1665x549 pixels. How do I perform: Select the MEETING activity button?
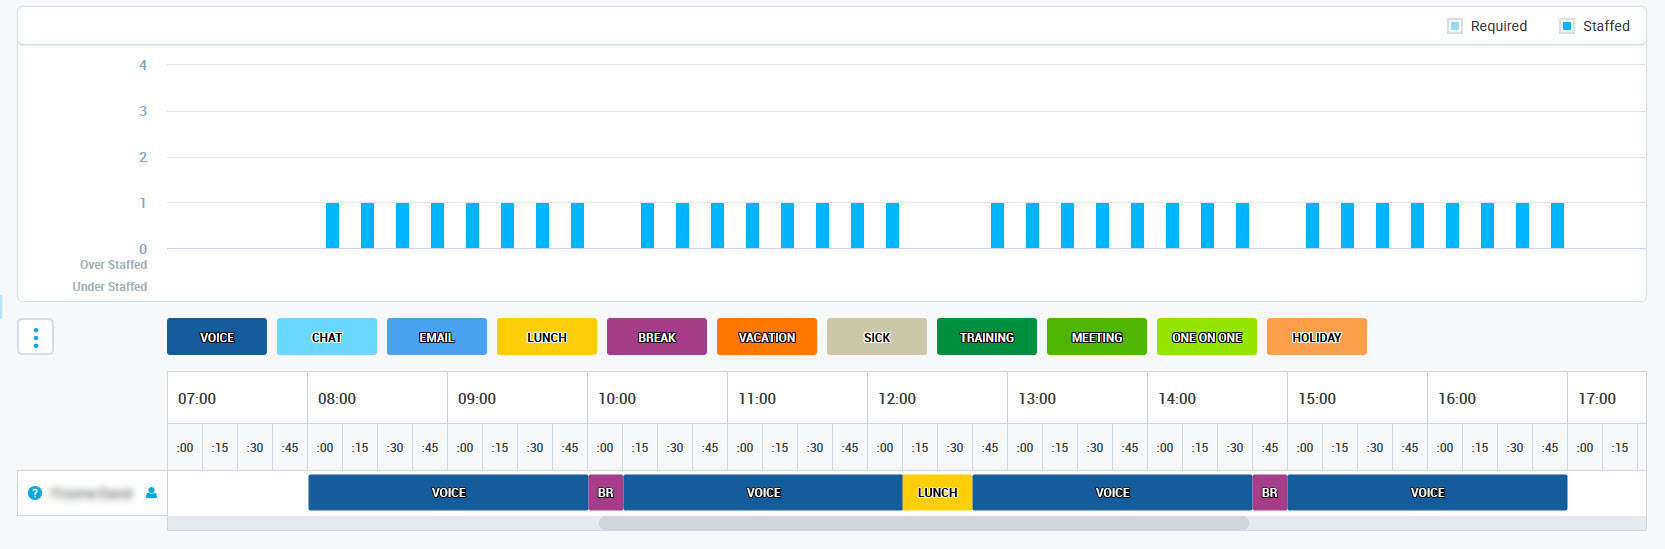1097,337
